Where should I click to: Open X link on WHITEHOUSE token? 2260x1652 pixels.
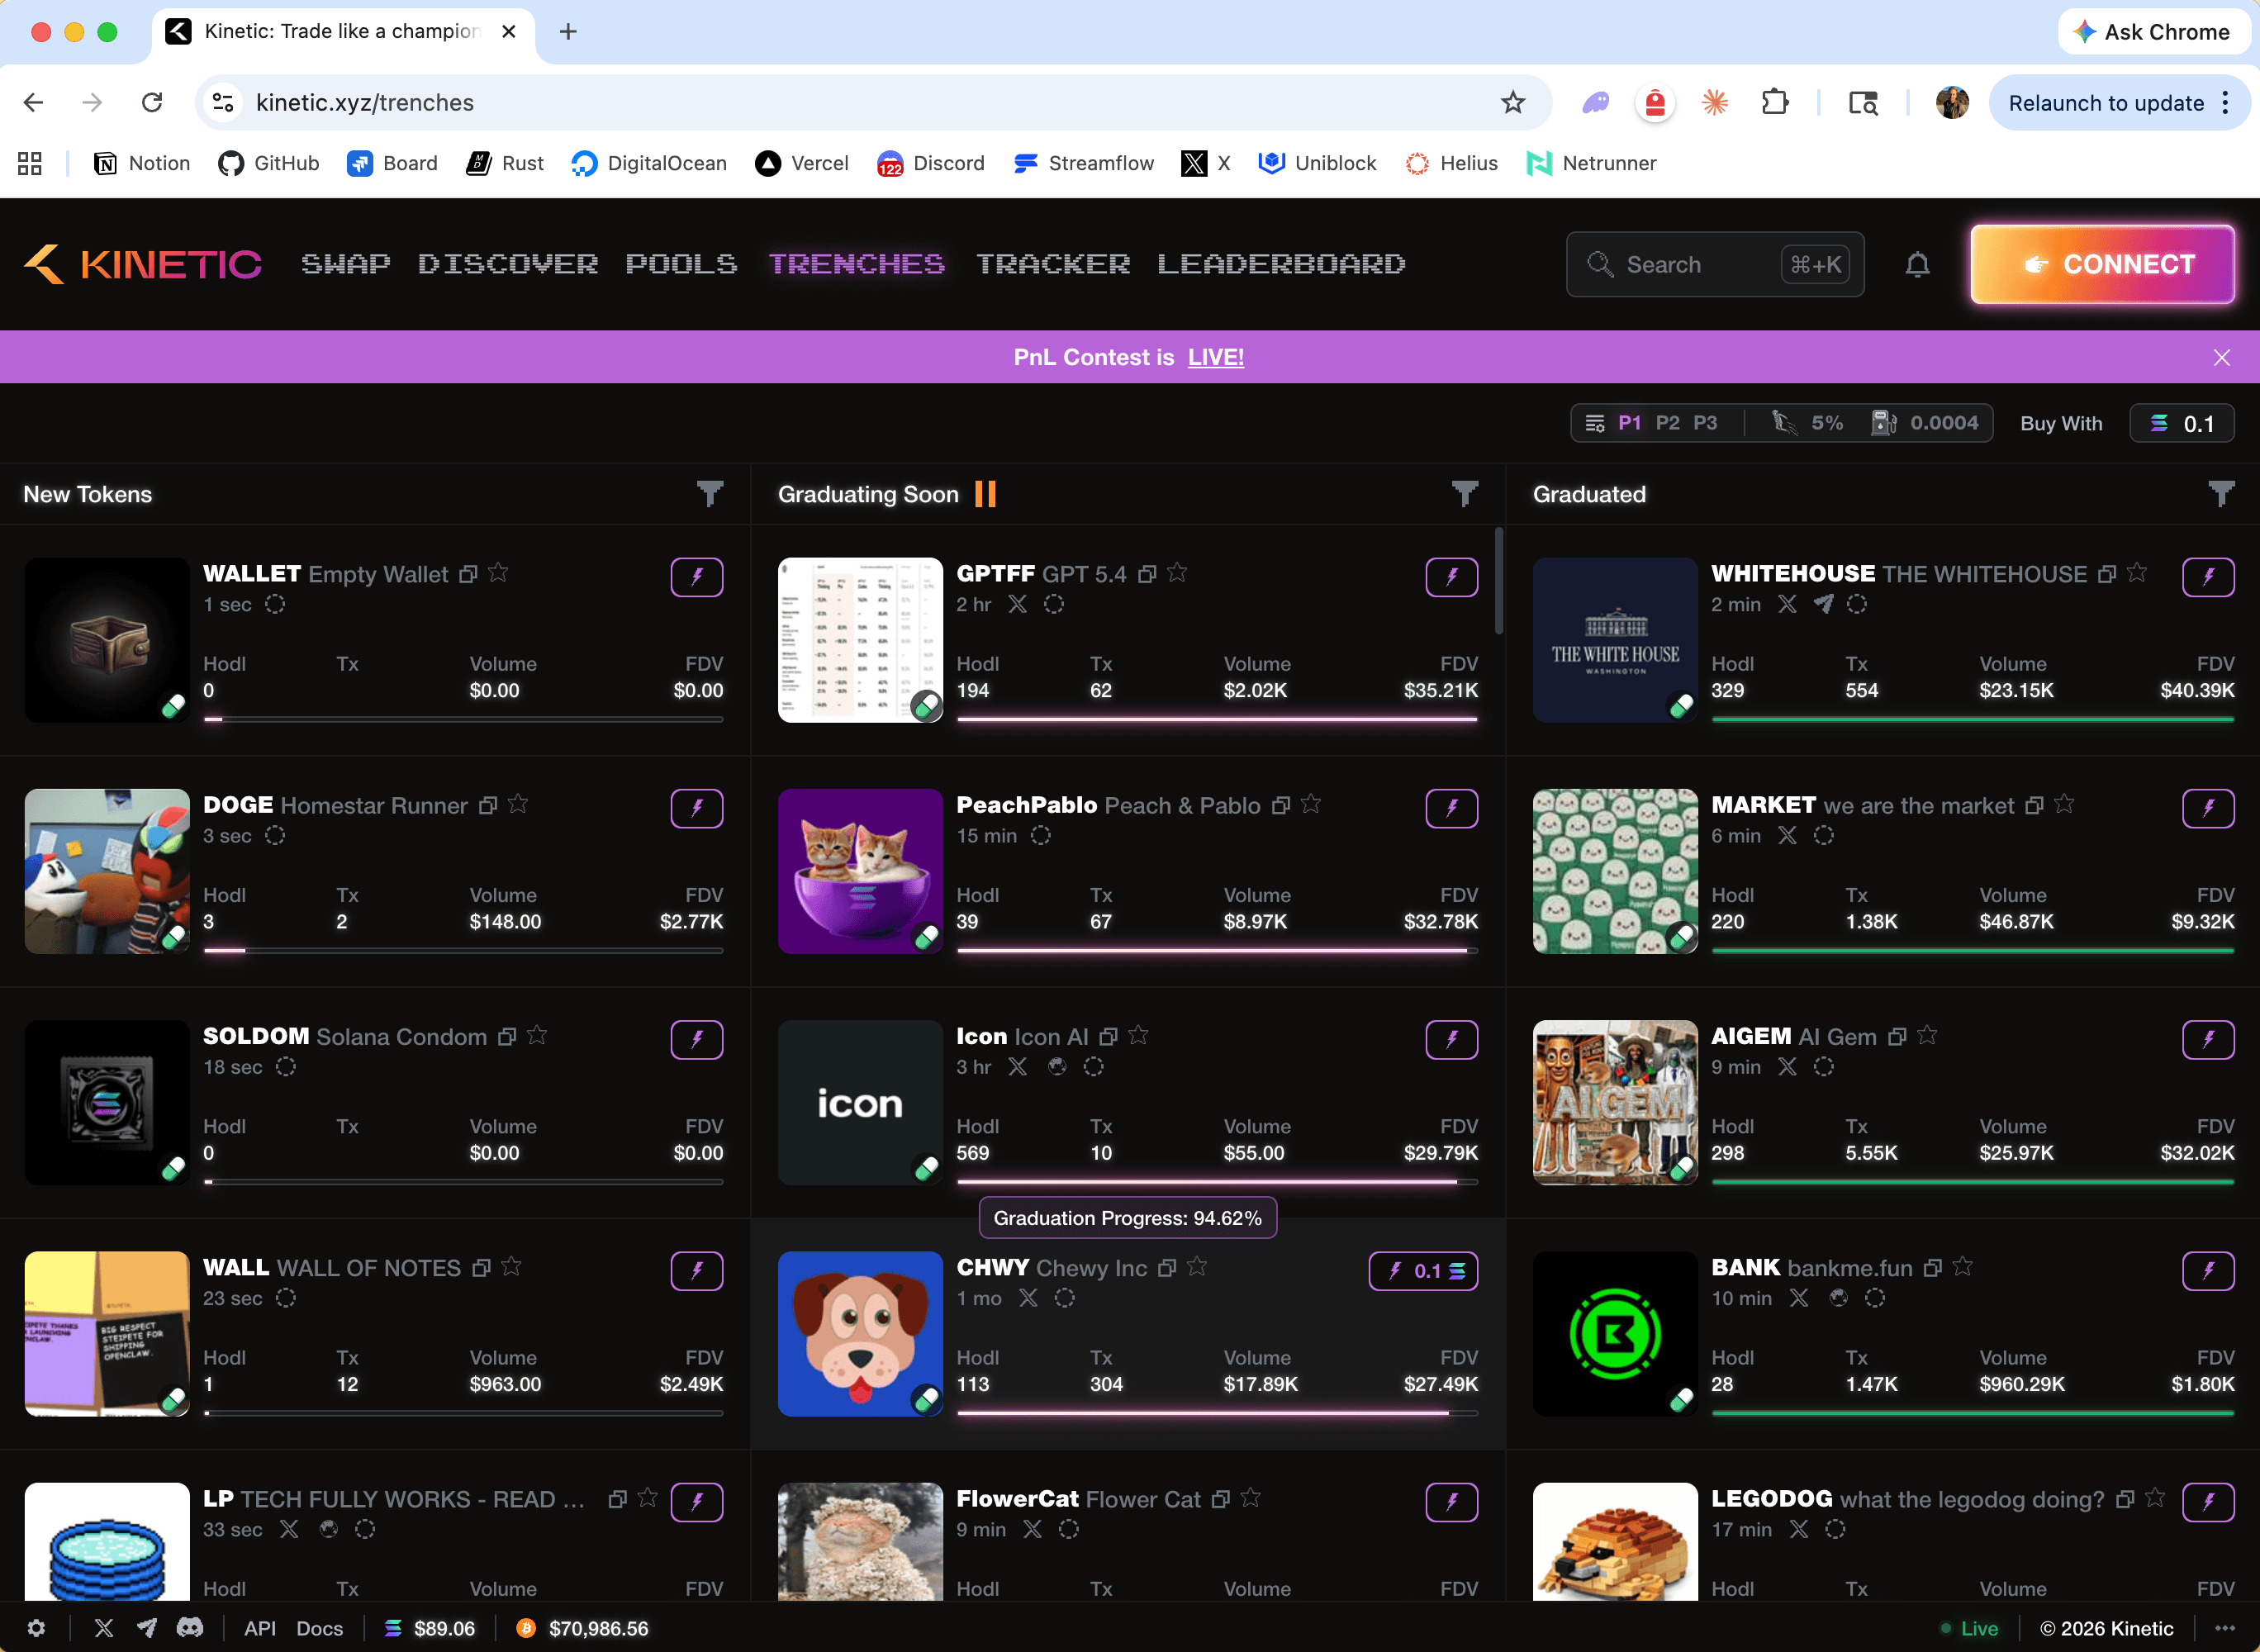[x=1787, y=604]
